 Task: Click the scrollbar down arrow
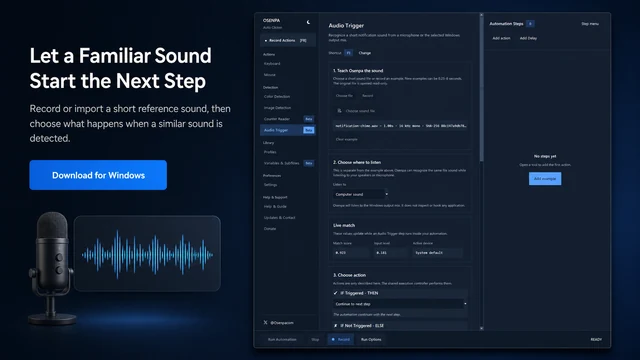coord(482,328)
